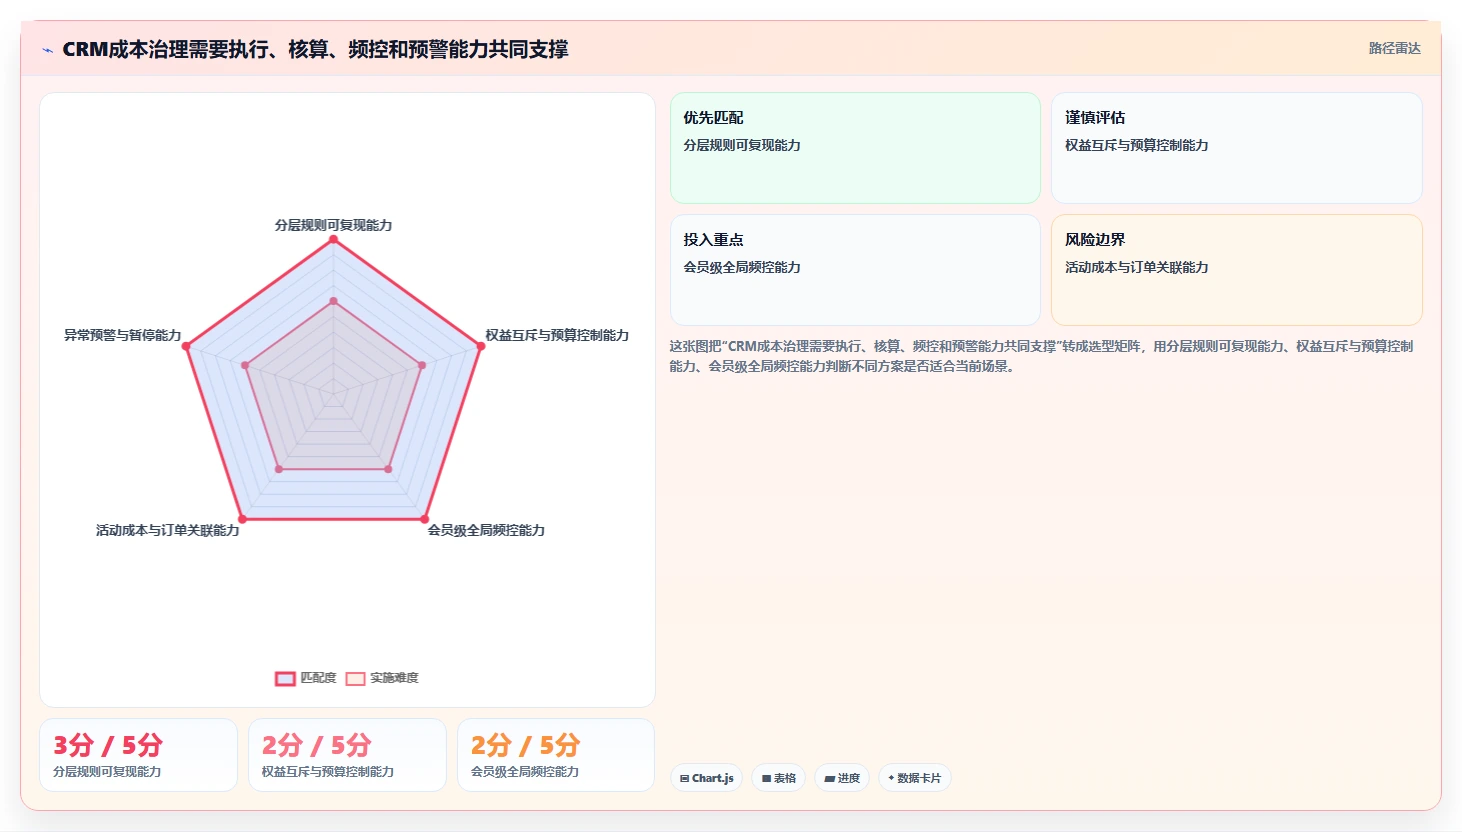The image size is (1462, 832).
Task: Click the lightning icon beside the title
Action: pos(47,50)
